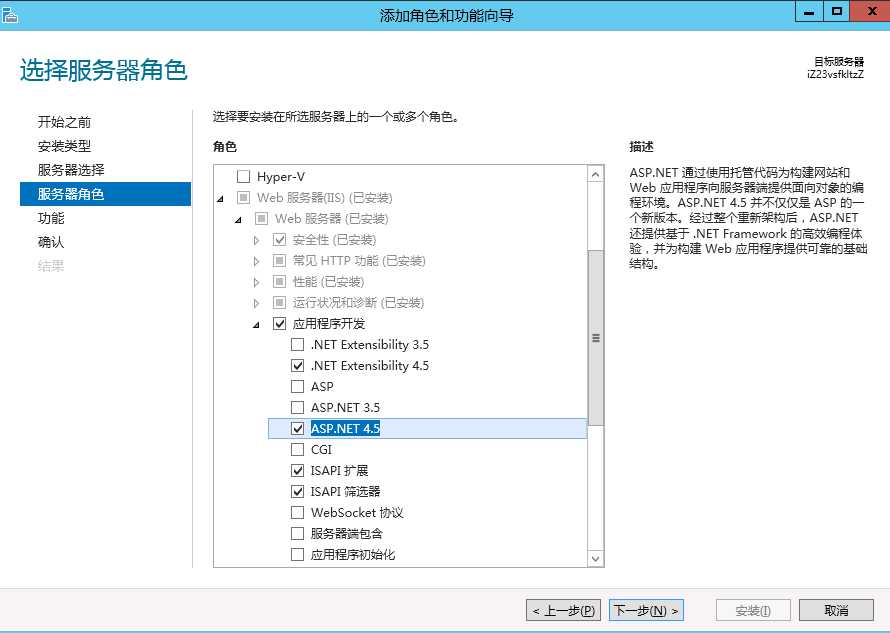Click the wizard app icon in title bar
890x633 pixels.
tap(10, 14)
